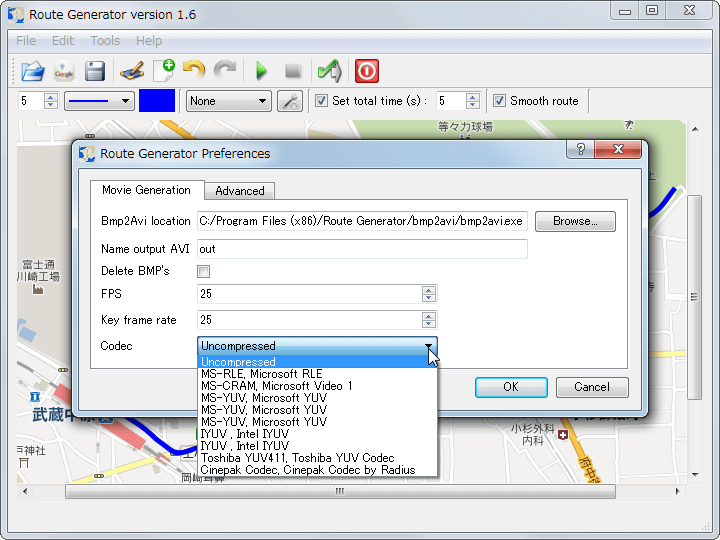The width and height of the screenshot is (720, 540).
Task: Open the Help menu
Action: pos(149,41)
